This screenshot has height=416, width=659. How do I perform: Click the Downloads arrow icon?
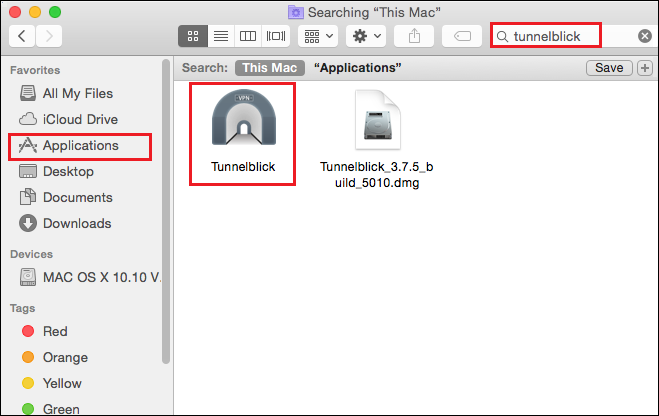[x=28, y=224]
